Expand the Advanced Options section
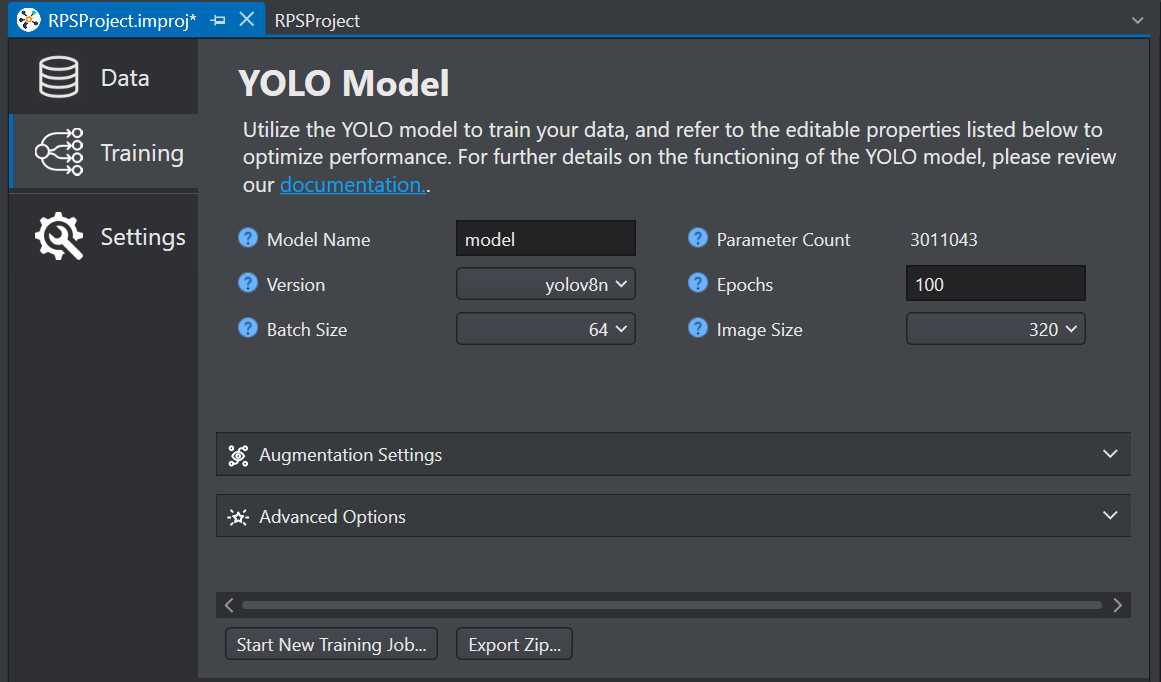Screen dimensions: 1161x682 click(673, 516)
